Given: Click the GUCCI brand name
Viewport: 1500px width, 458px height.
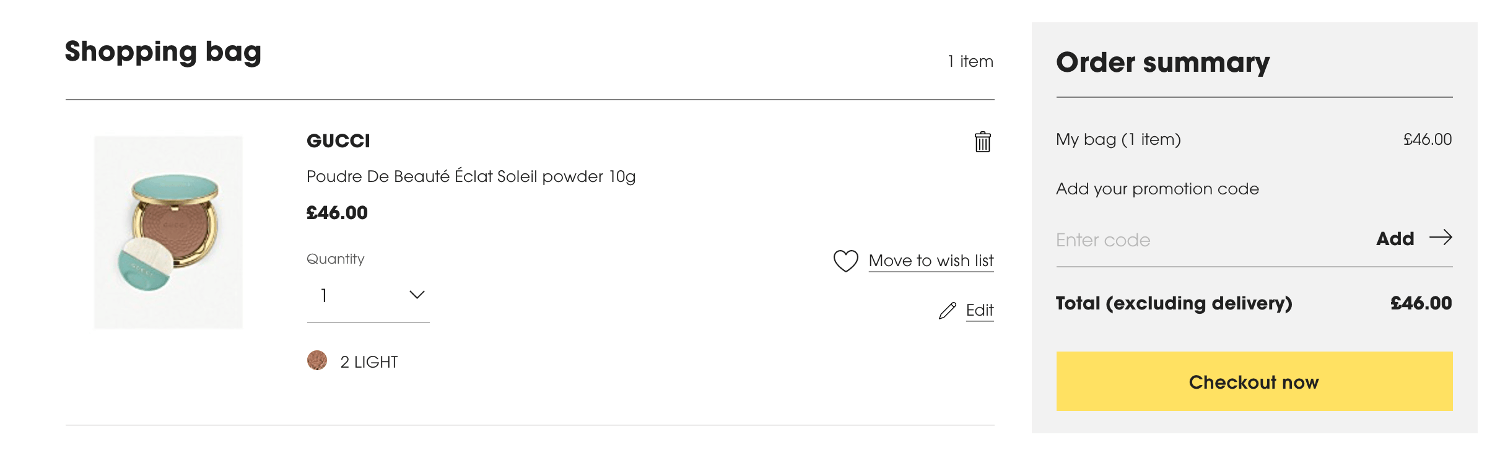Looking at the screenshot, I should (338, 141).
